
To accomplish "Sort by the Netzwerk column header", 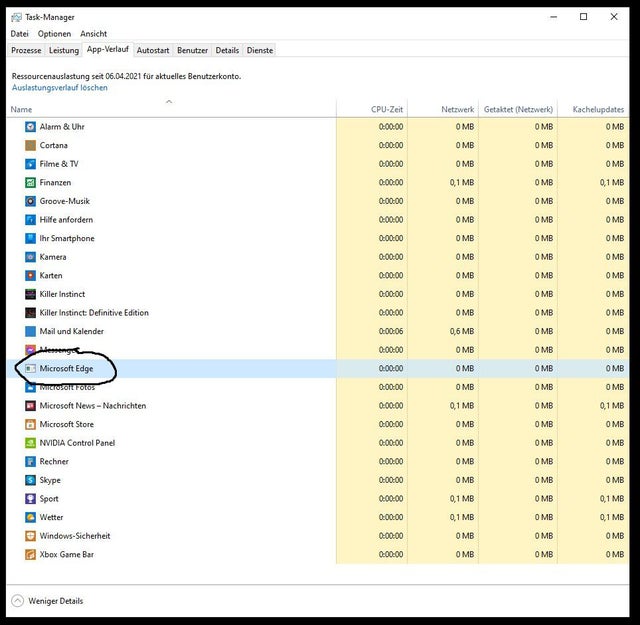I will tap(443, 109).
